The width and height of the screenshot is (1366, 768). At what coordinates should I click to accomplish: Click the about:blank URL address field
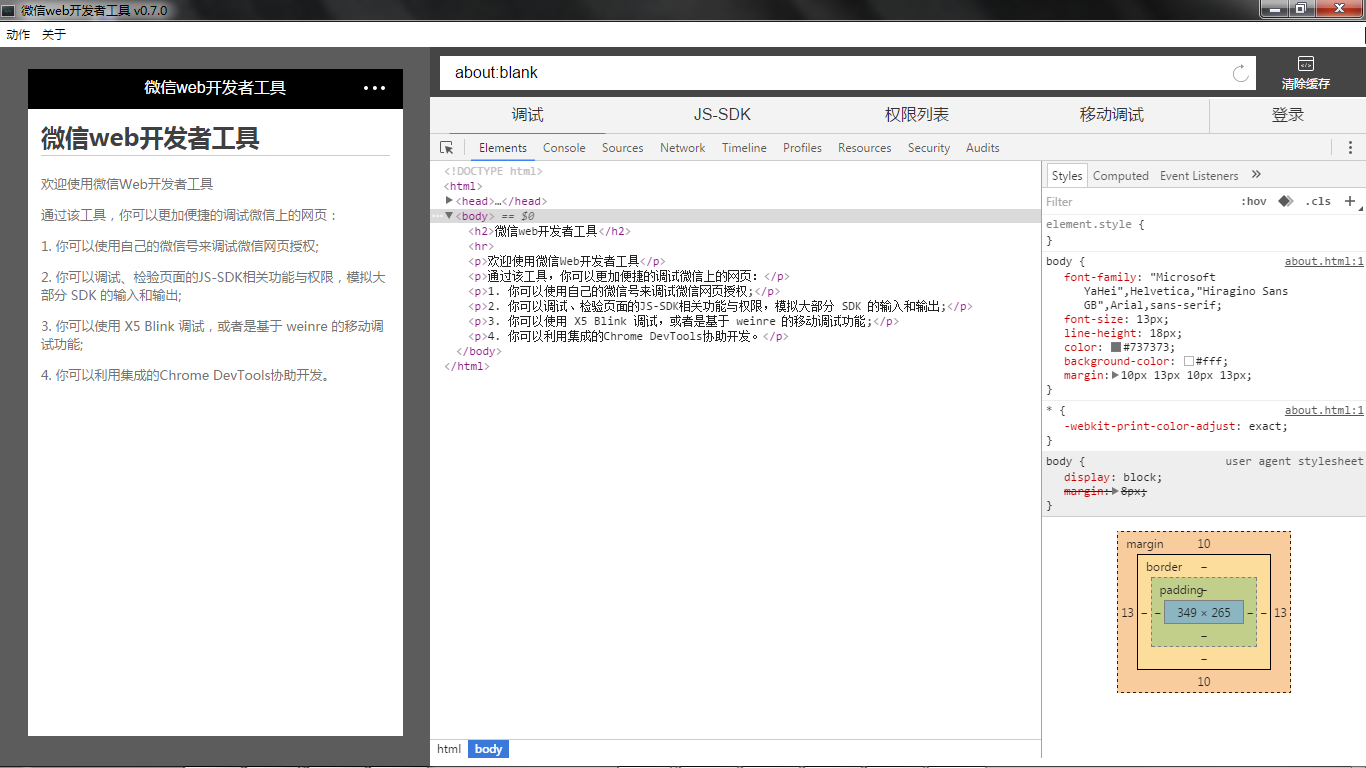[x=835, y=73]
